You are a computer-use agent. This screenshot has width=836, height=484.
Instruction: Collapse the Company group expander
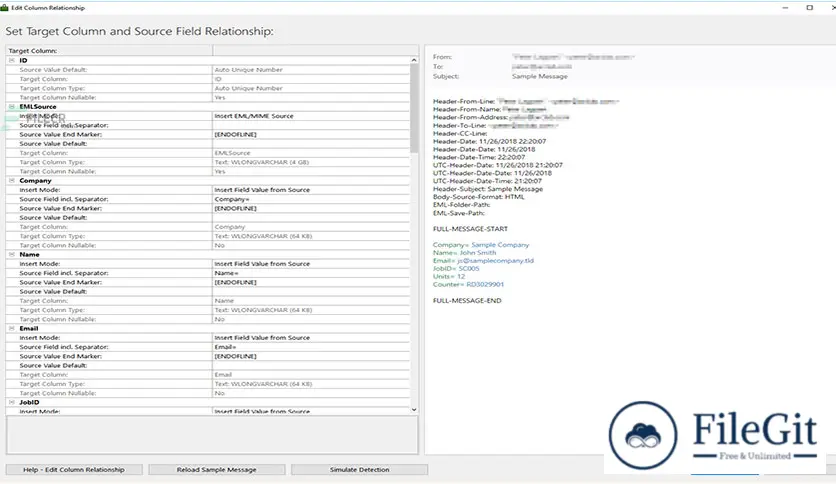(12, 181)
